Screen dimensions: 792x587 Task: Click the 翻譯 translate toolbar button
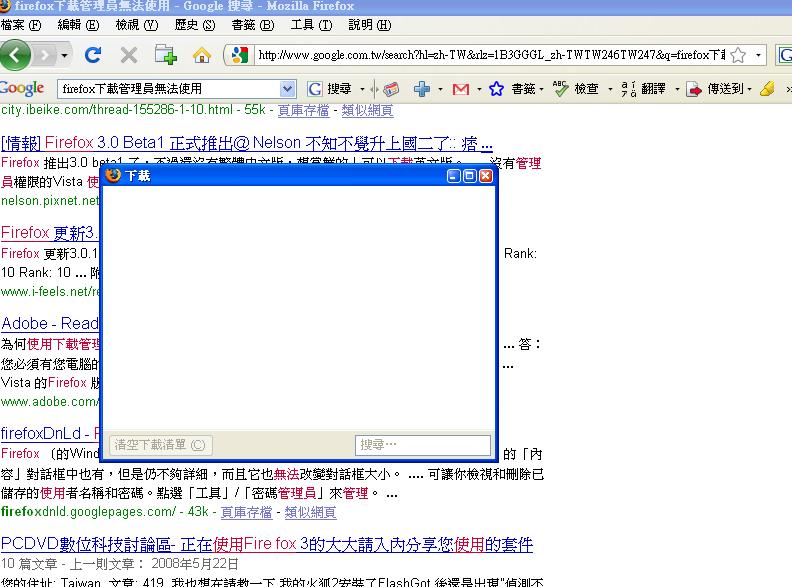point(645,89)
